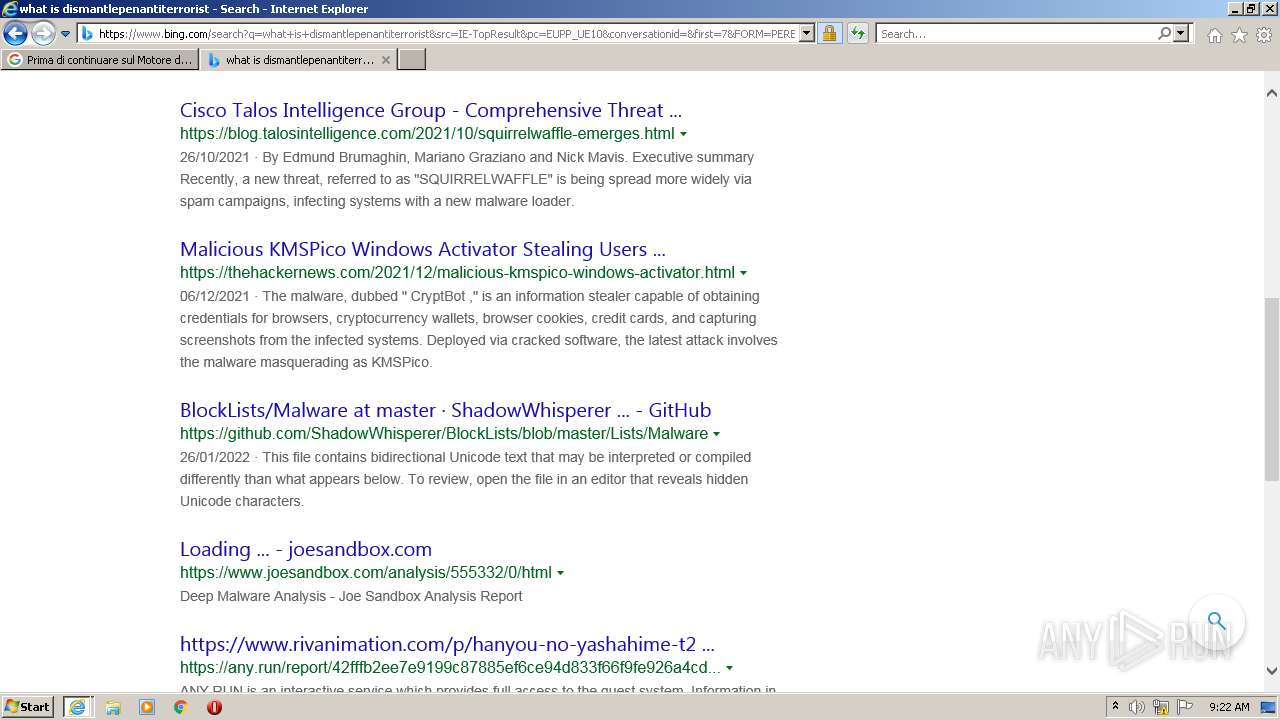The width and height of the screenshot is (1280, 720).
Task: Open the Cisco Talos Intelligence Group result
Action: pyautogui.click(x=431, y=110)
